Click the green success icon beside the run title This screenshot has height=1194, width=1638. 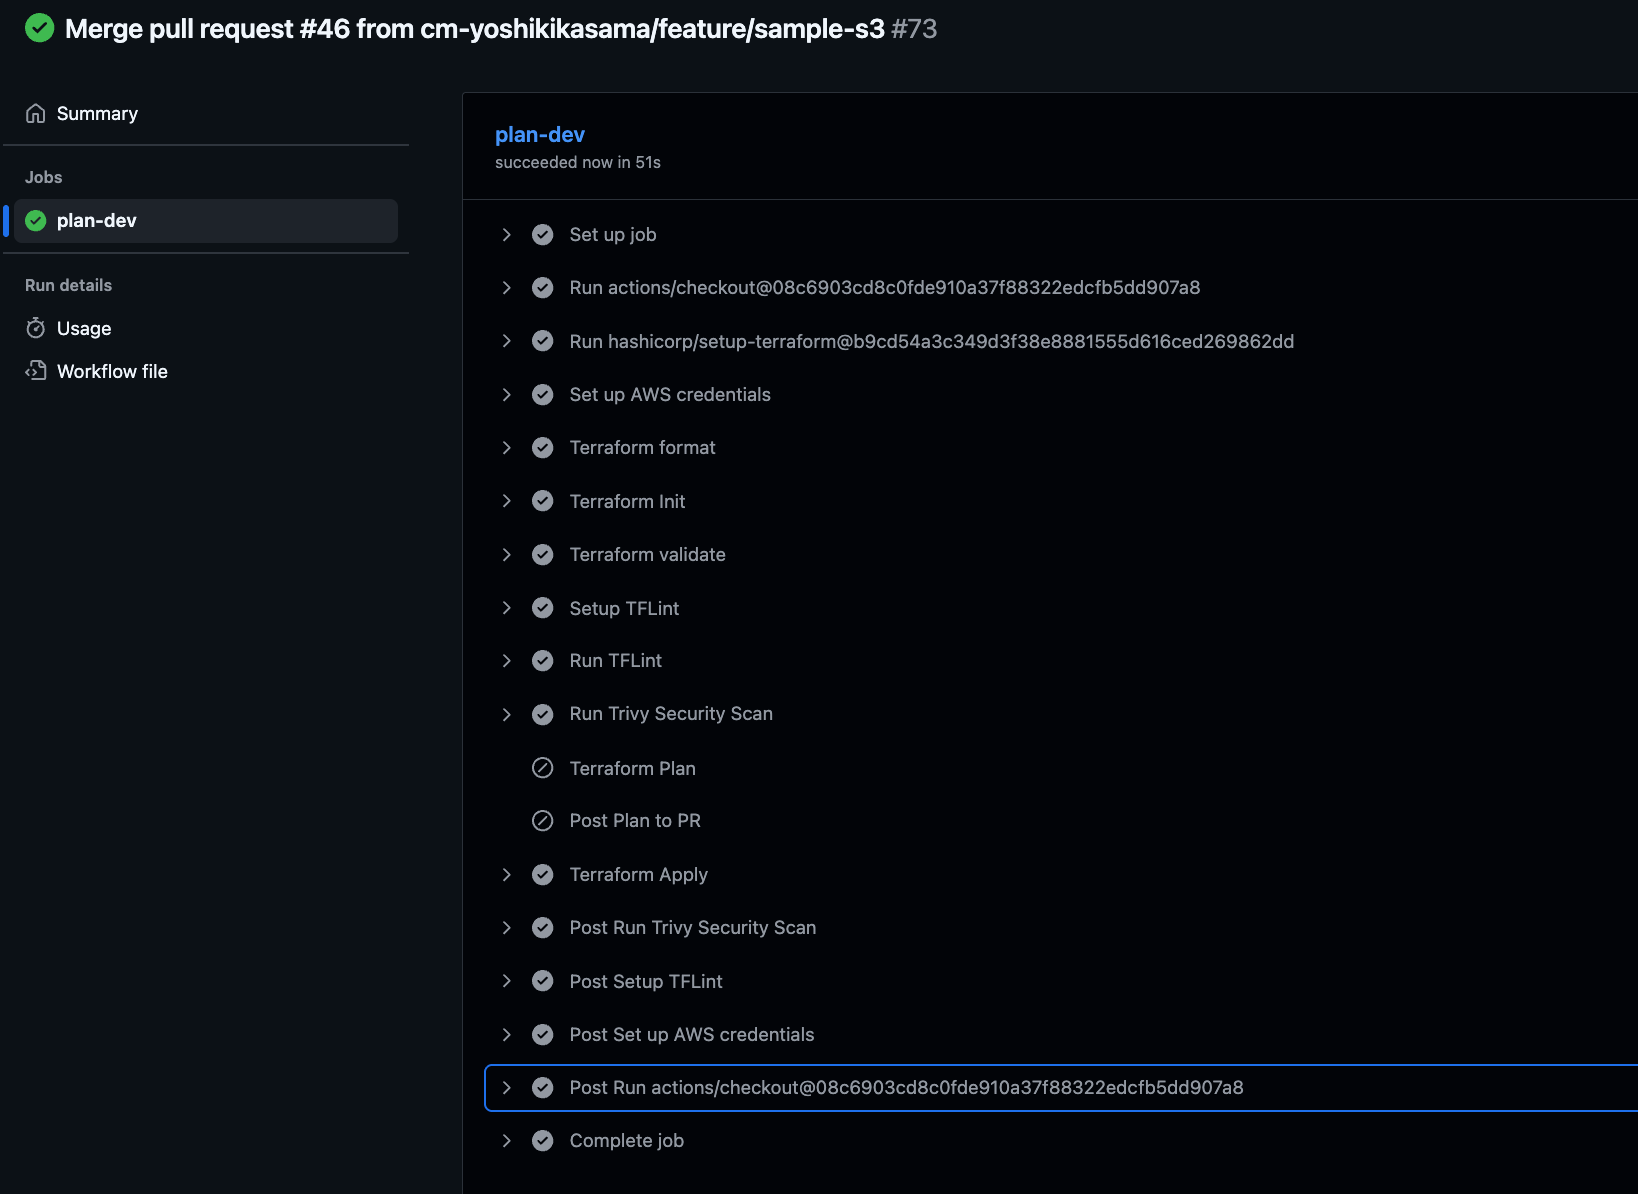pyautogui.click(x=40, y=28)
